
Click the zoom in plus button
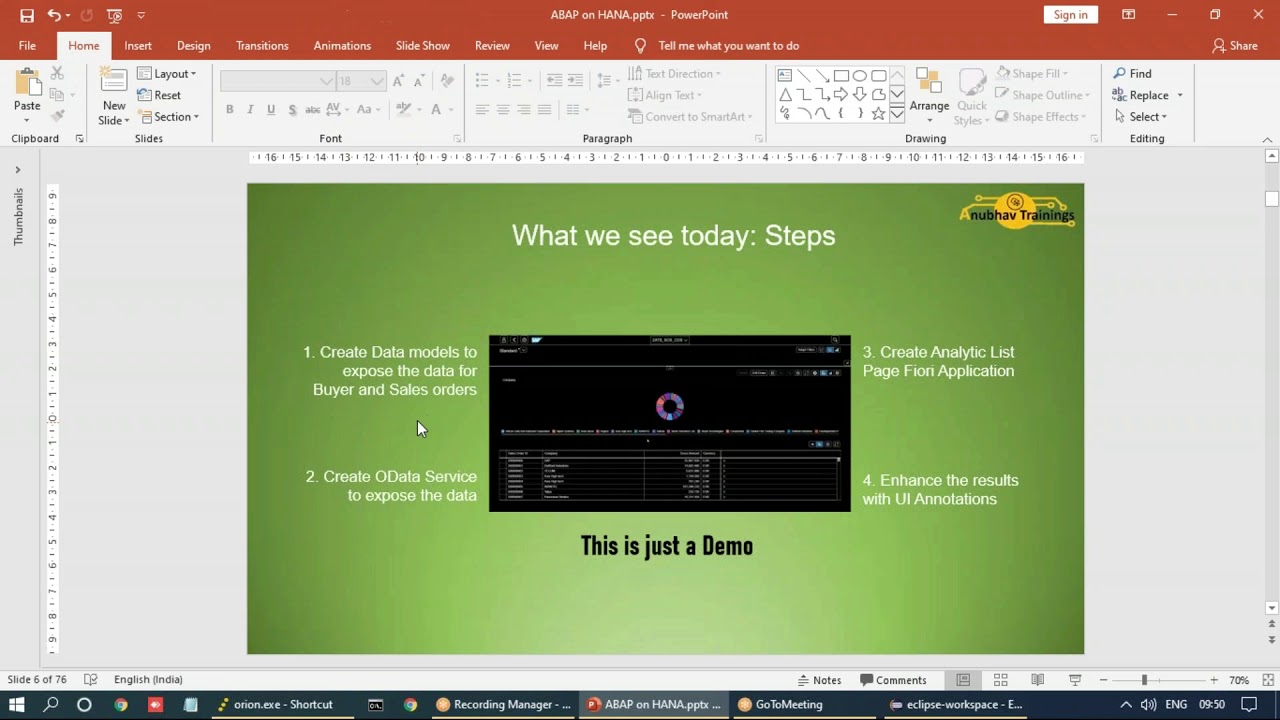point(1214,680)
